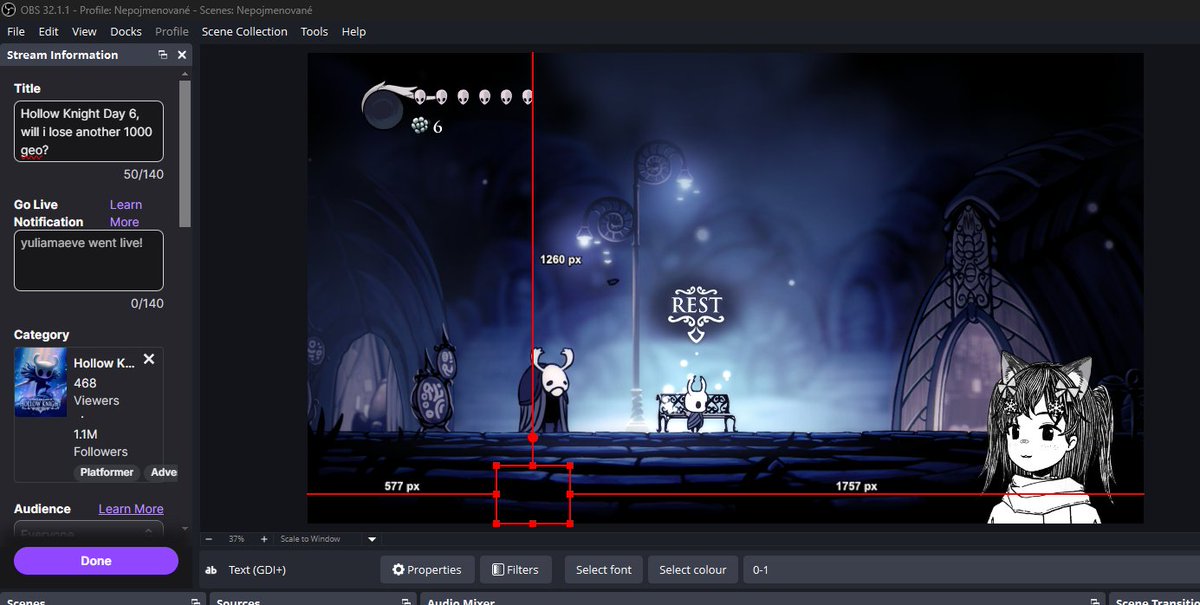Open the Scene Collection menu
The image size is (1200, 605).
pos(244,32)
